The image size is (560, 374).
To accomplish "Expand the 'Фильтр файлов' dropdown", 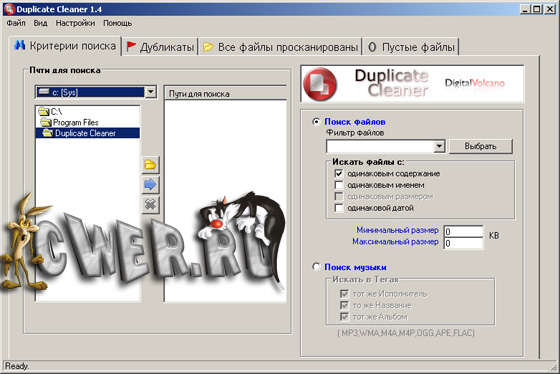I will pyautogui.click(x=439, y=146).
